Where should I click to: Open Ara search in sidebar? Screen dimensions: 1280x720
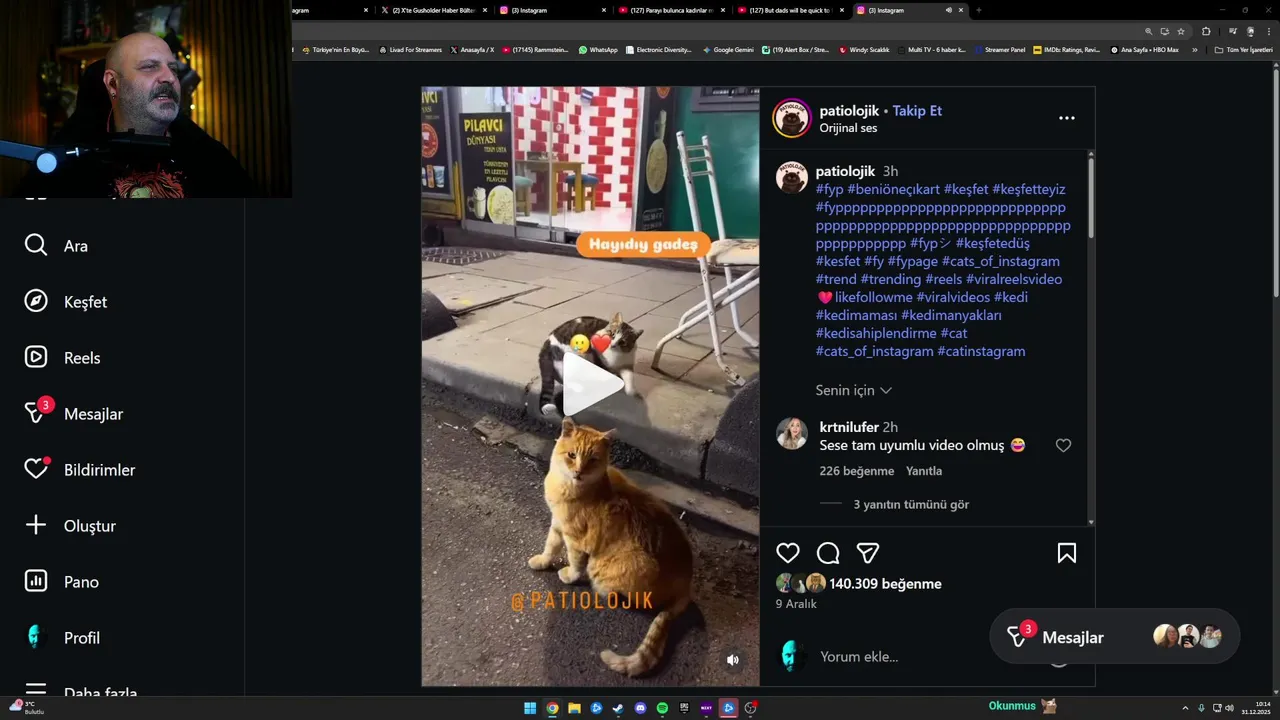56,246
